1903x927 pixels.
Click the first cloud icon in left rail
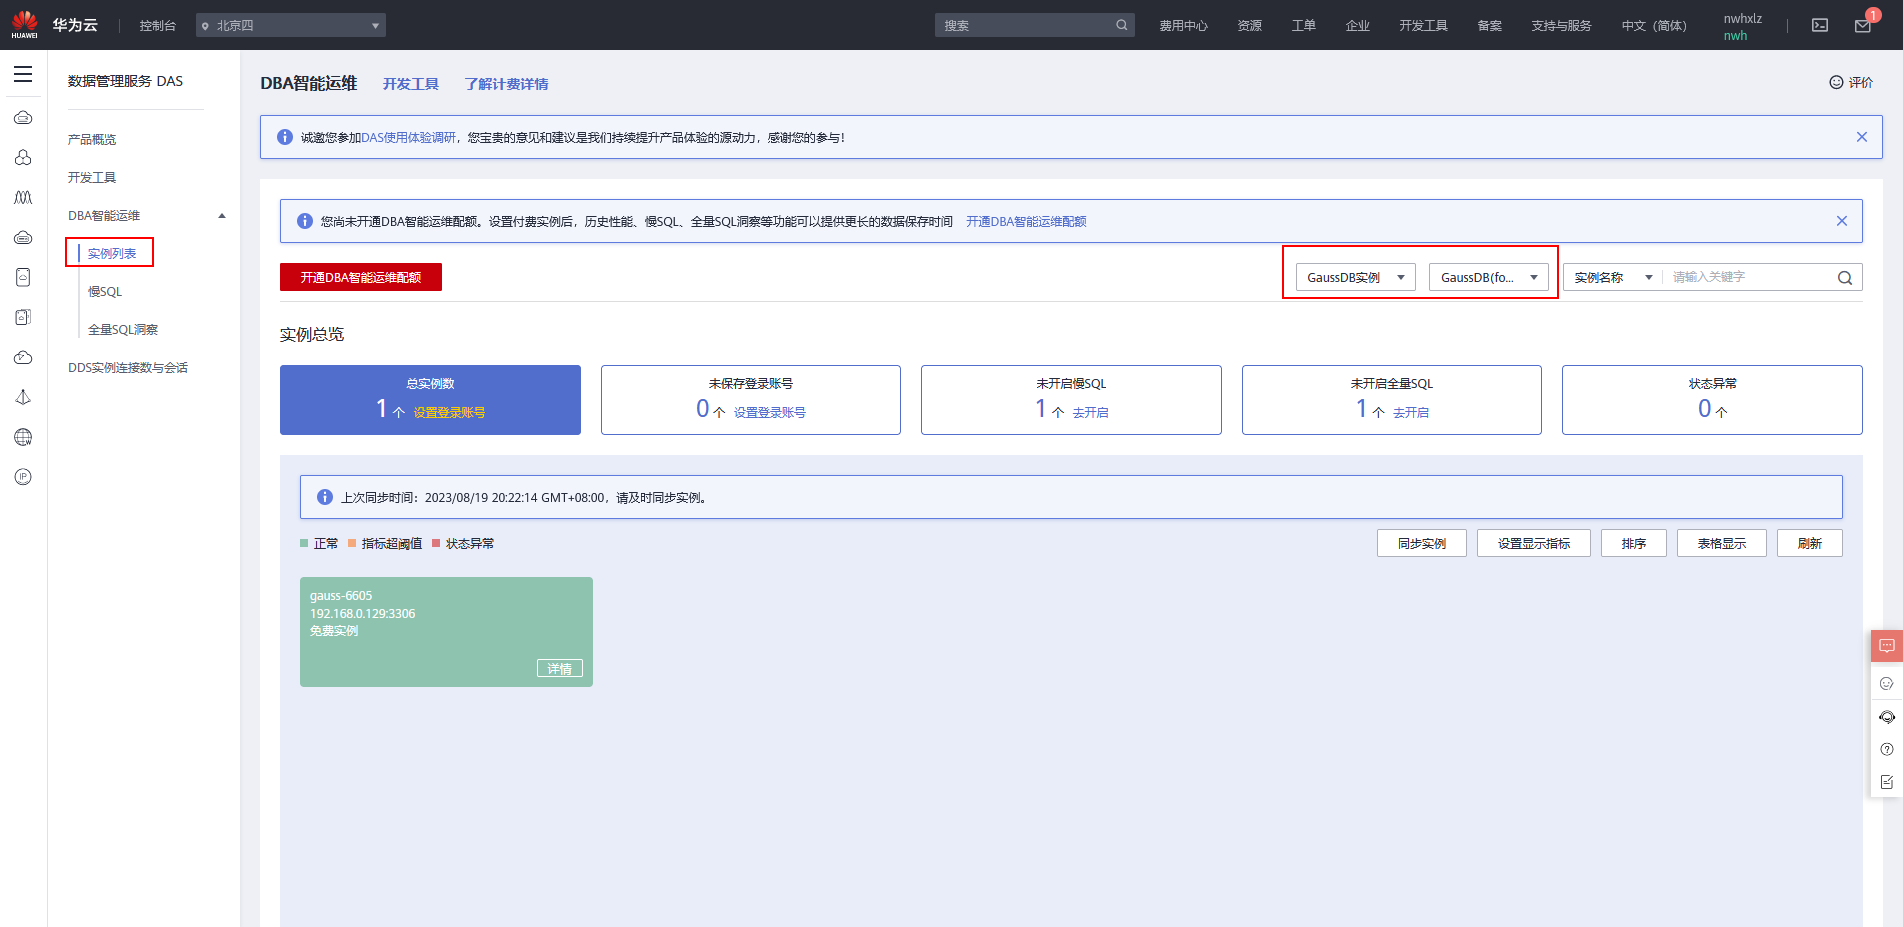pos(23,118)
